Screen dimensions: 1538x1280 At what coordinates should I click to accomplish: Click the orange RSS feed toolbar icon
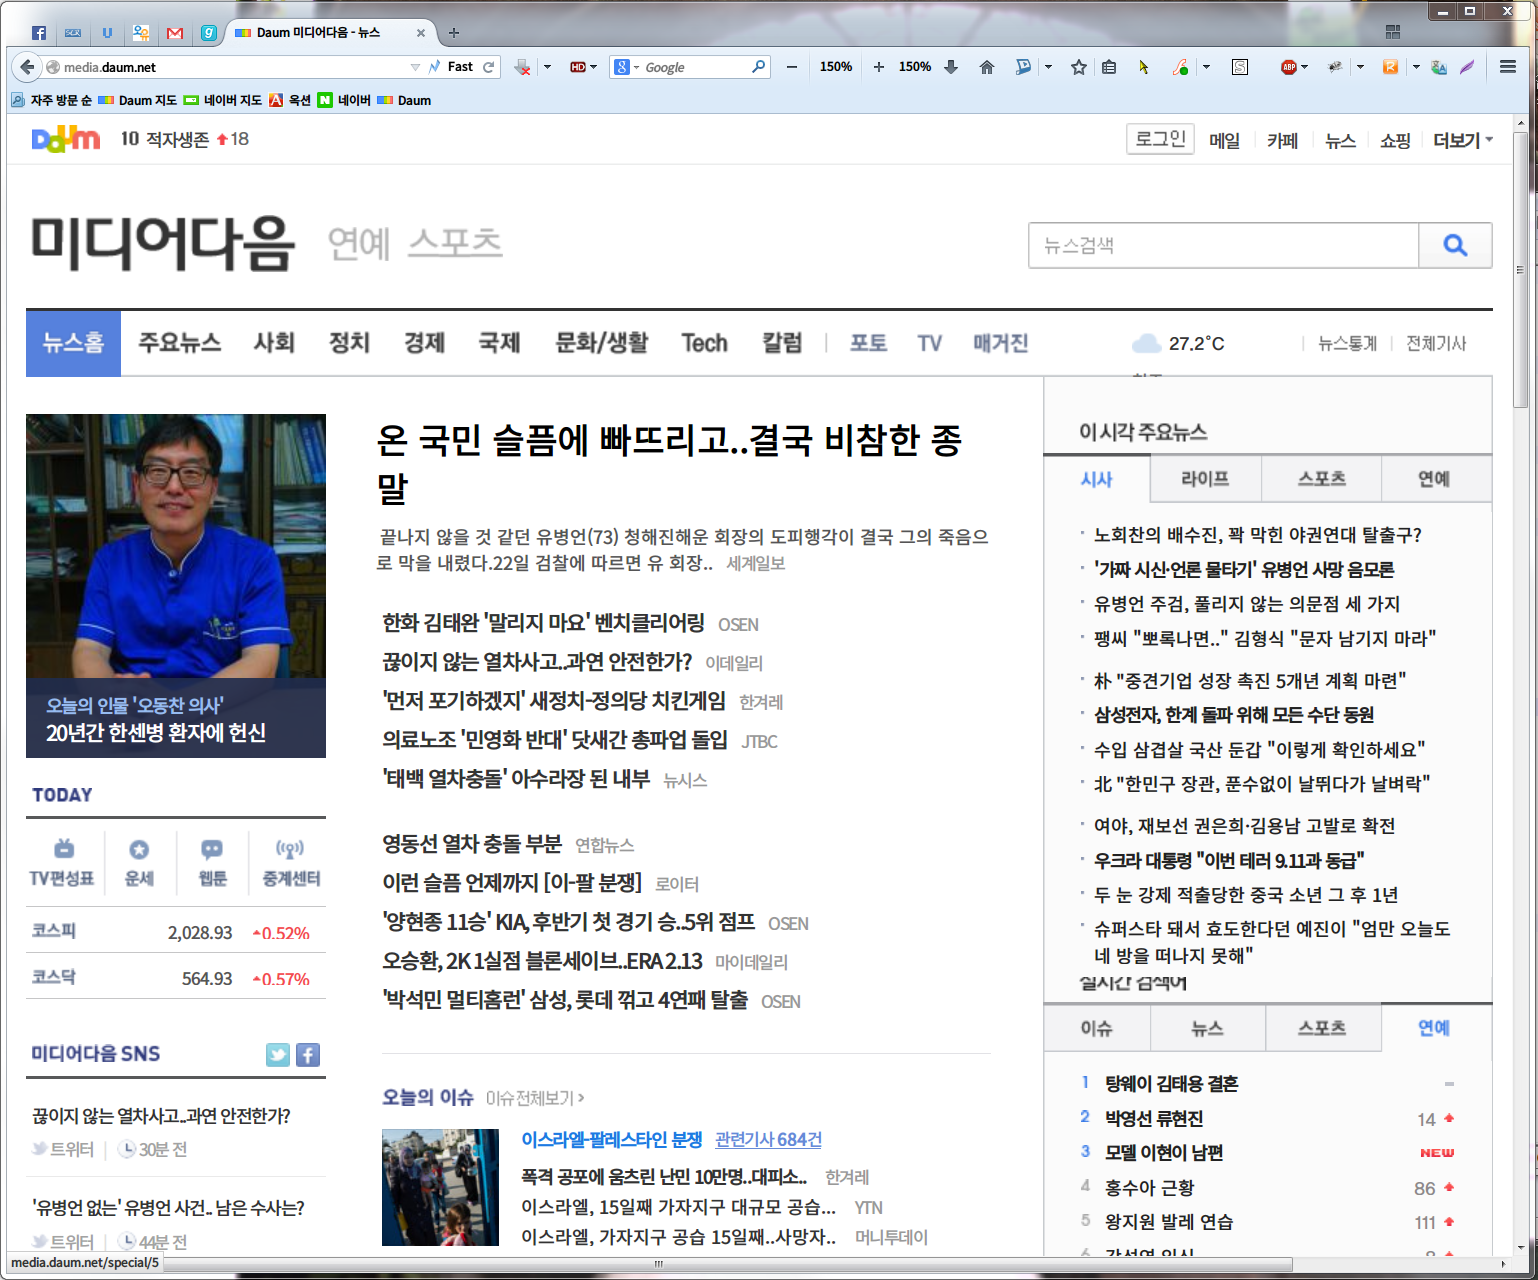[x=1390, y=67]
